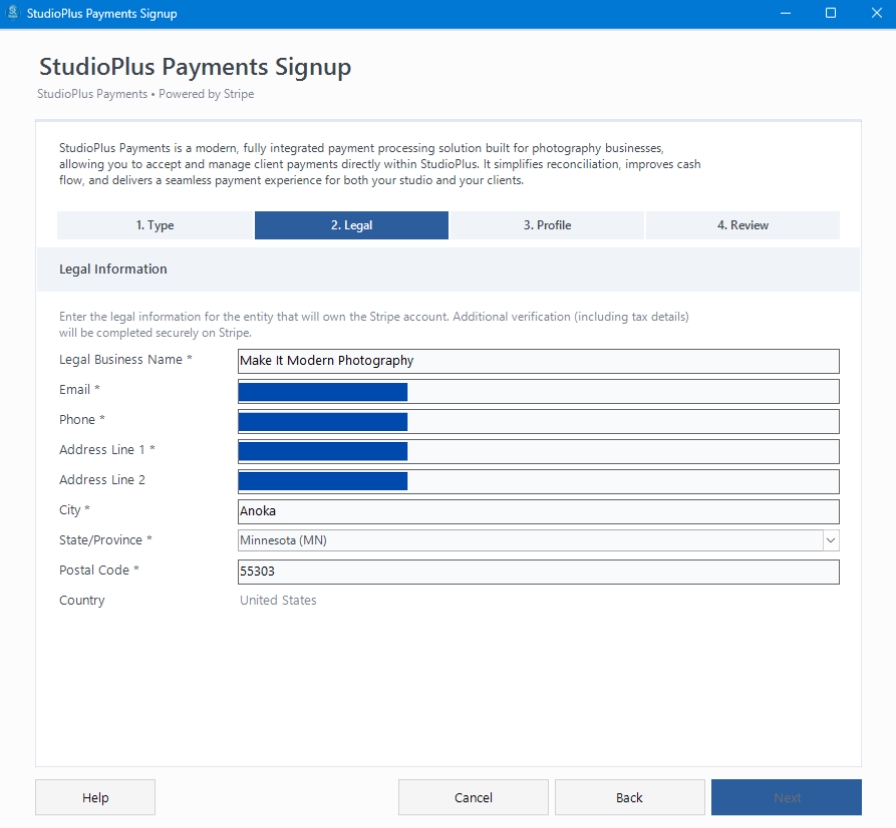Select the Minnesota (MN) combo box
The width and height of the screenshot is (896, 828).
pyautogui.click(x=528, y=541)
